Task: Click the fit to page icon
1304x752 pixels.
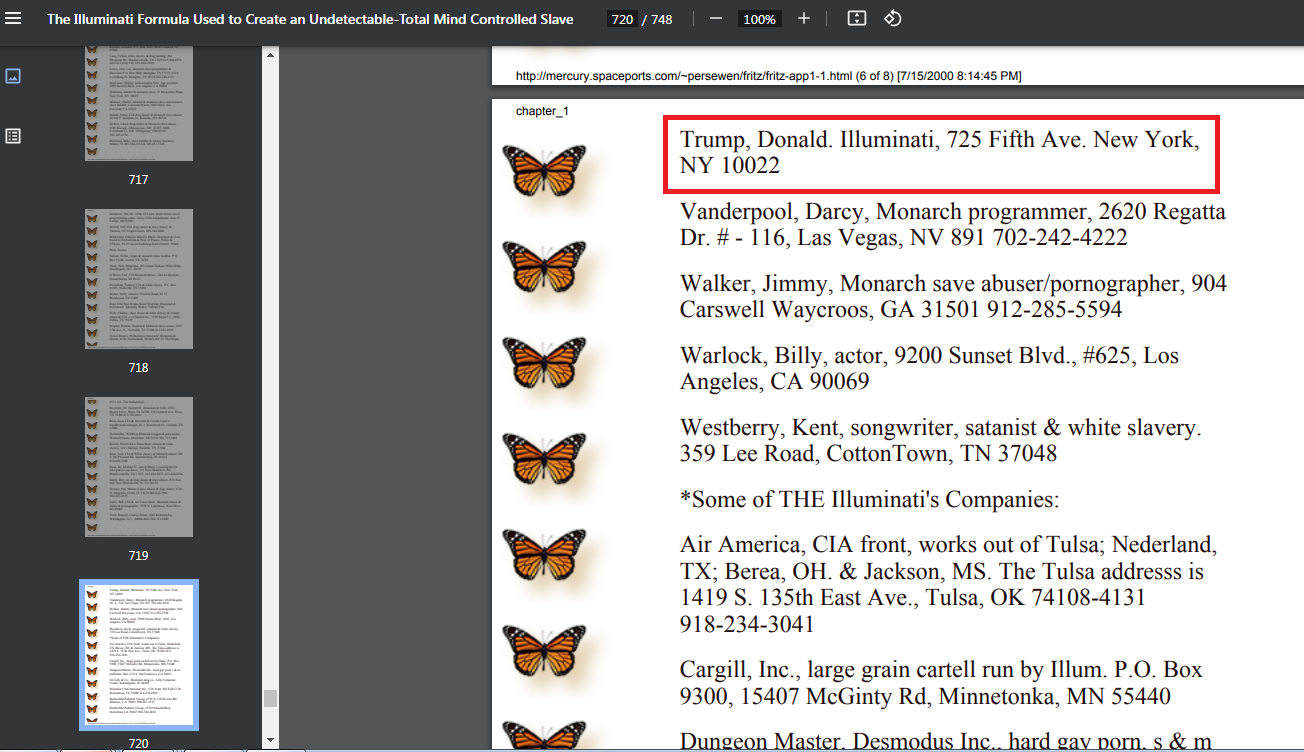Action: pos(856,19)
